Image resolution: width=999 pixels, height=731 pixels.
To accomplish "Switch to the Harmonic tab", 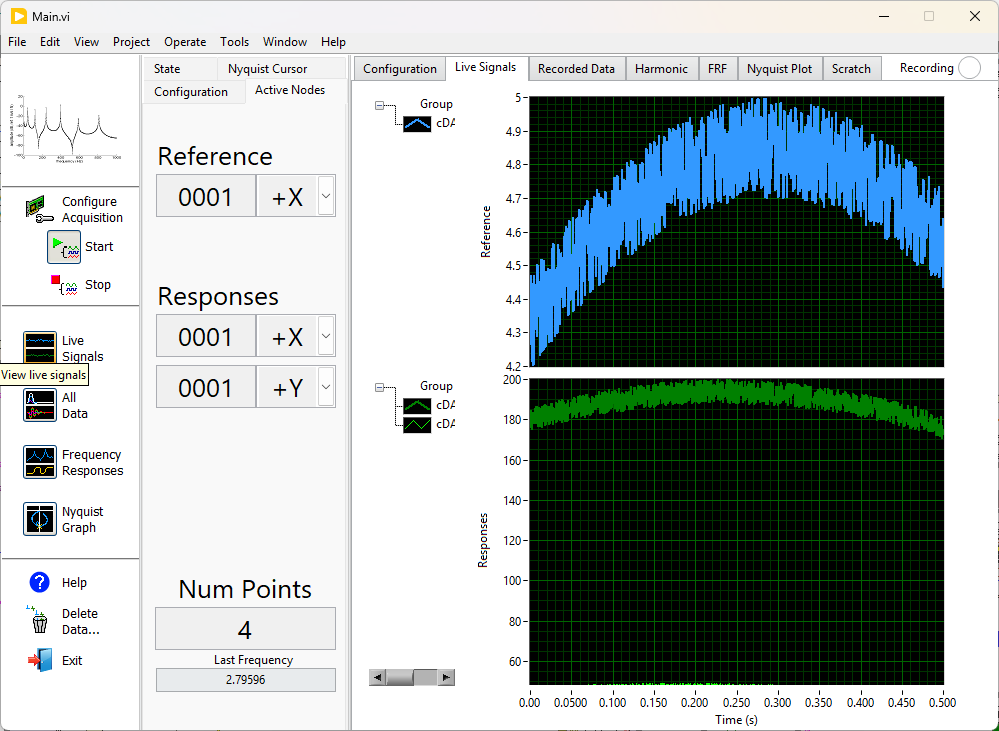I will pyautogui.click(x=661, y=69).
